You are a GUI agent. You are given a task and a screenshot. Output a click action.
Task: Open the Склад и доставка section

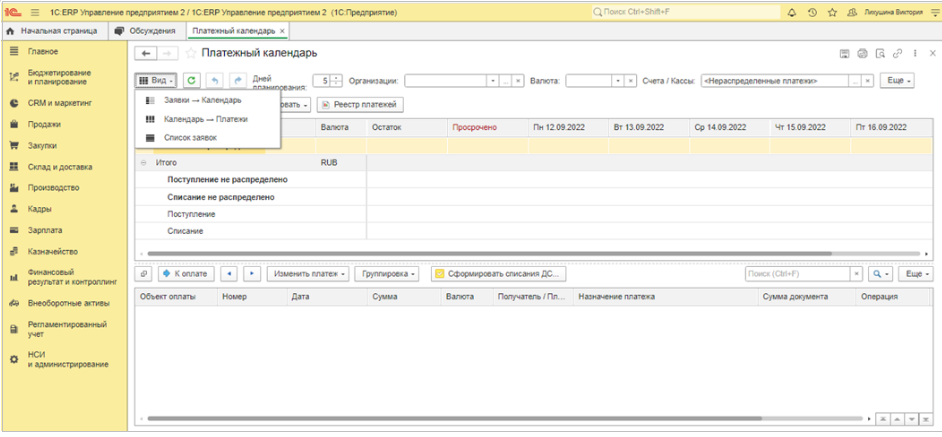[59, 167]
